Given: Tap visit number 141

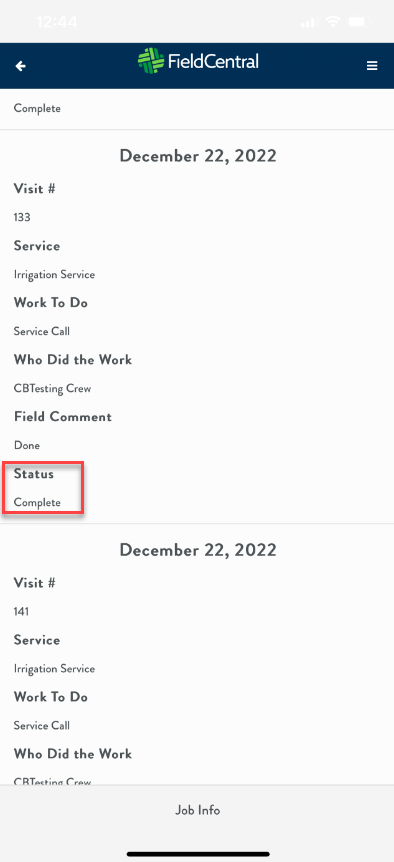Looking at the screenshot, I should click(x=21, y=611).
